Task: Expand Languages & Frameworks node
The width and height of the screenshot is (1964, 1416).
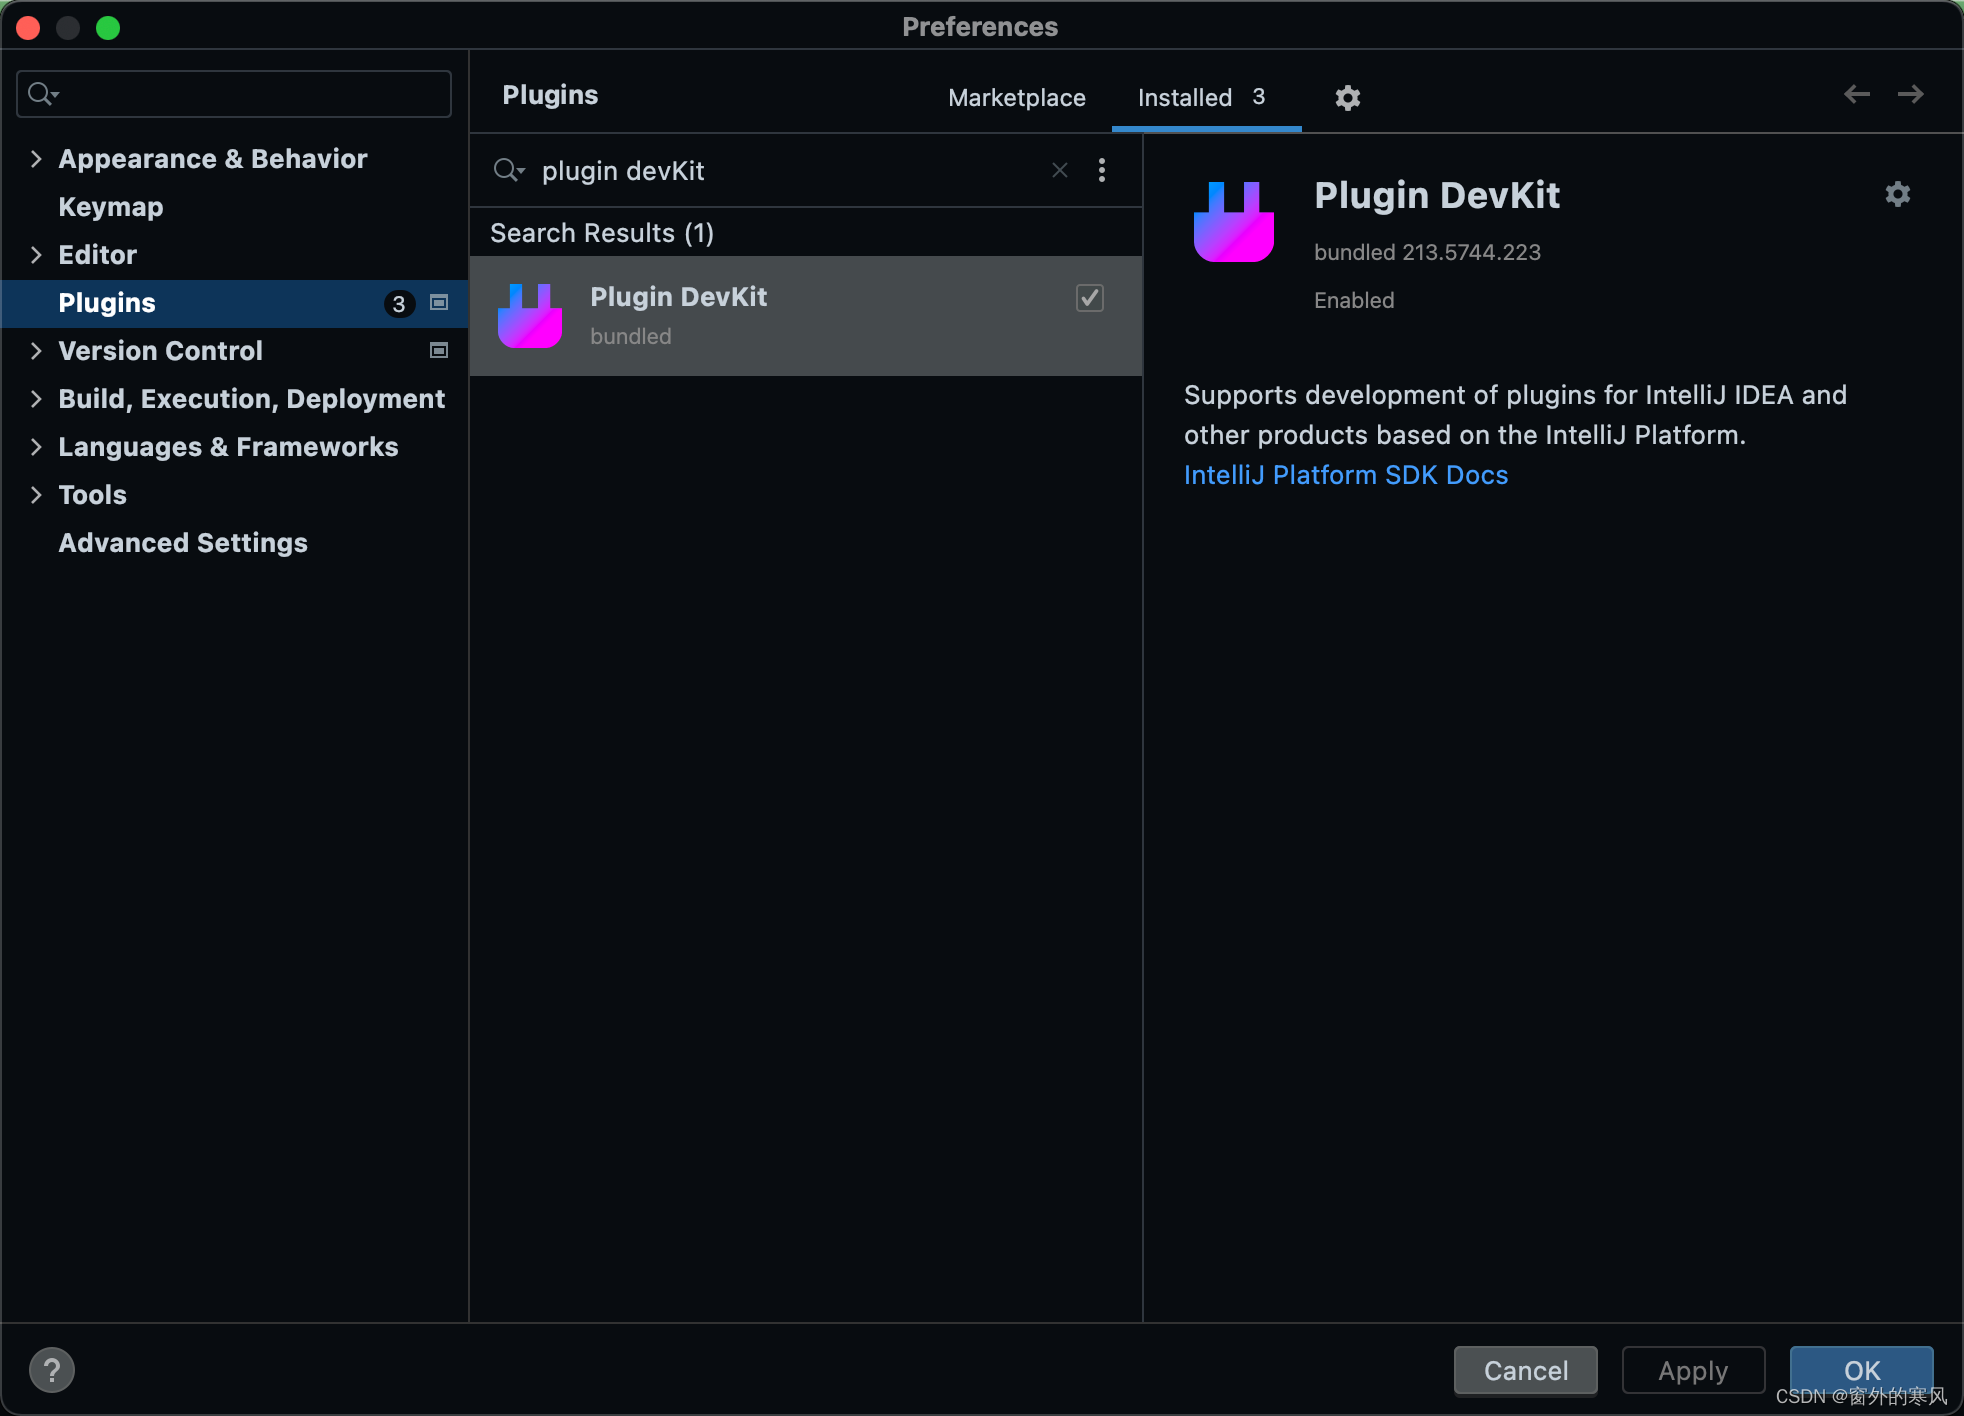Action: (36, 446)
